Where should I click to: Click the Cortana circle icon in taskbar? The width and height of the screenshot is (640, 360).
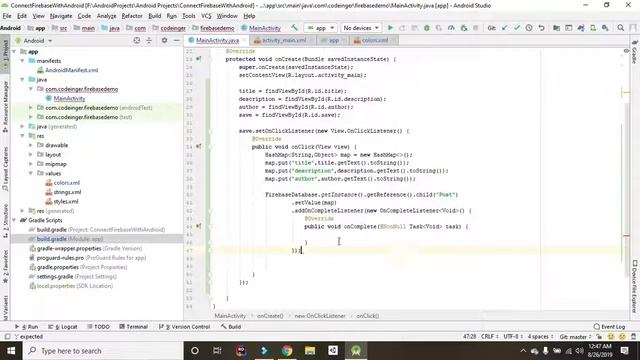[x=195, y=351]
